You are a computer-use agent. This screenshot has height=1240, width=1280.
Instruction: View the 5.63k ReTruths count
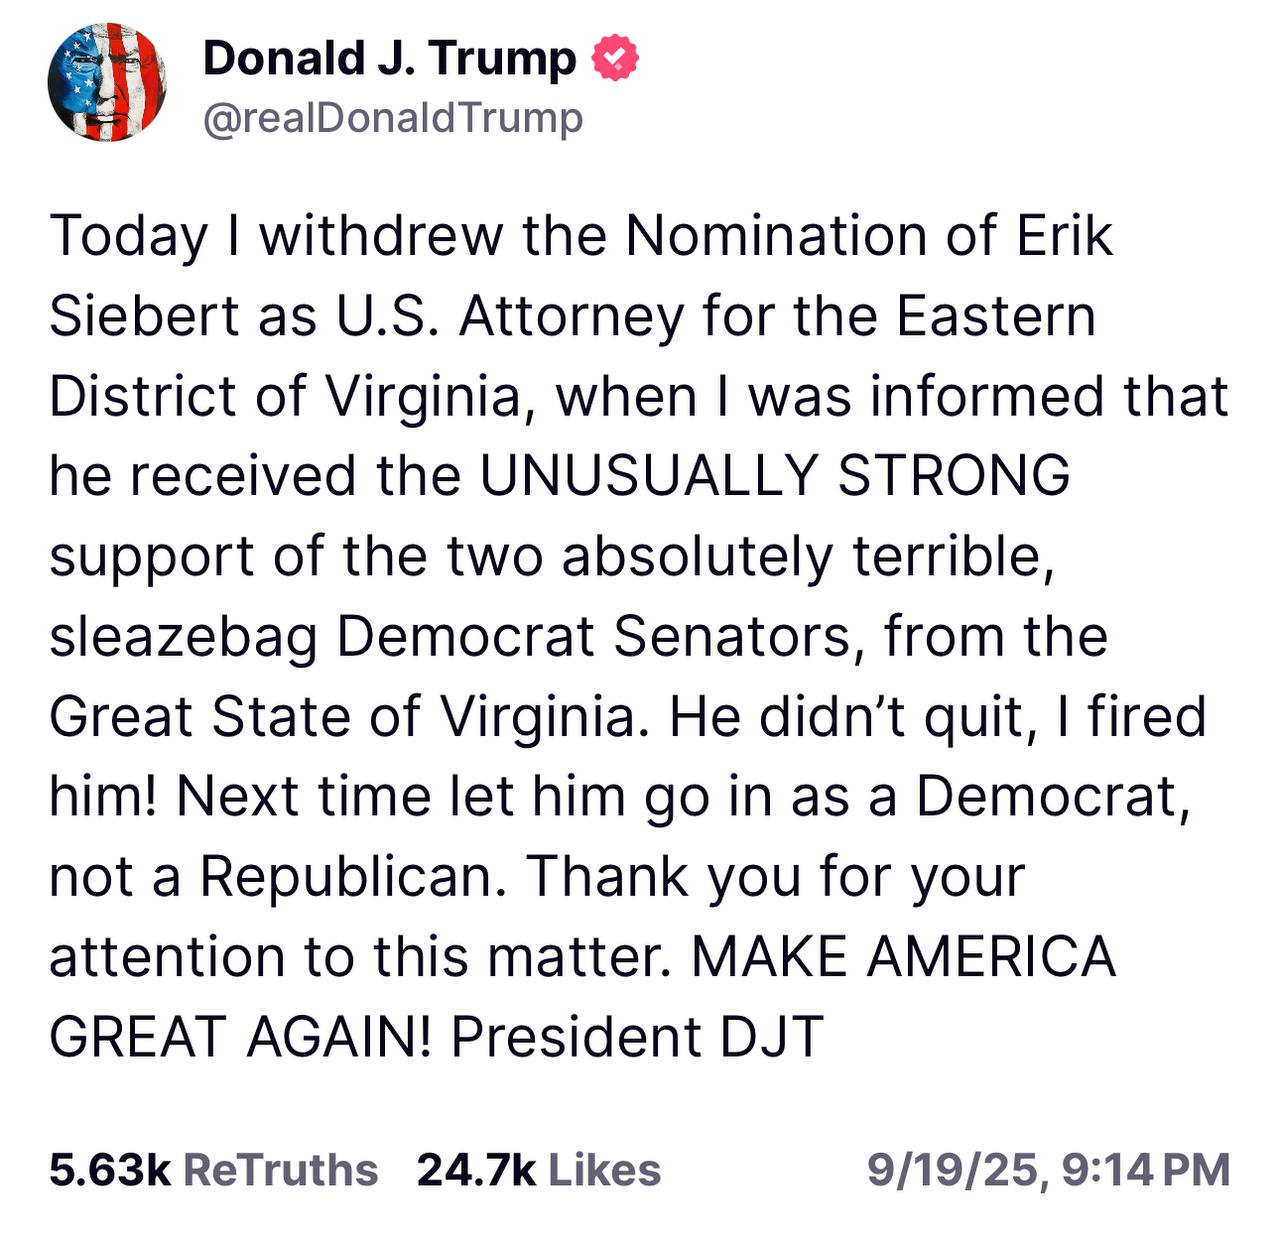tap(110, 1170)
